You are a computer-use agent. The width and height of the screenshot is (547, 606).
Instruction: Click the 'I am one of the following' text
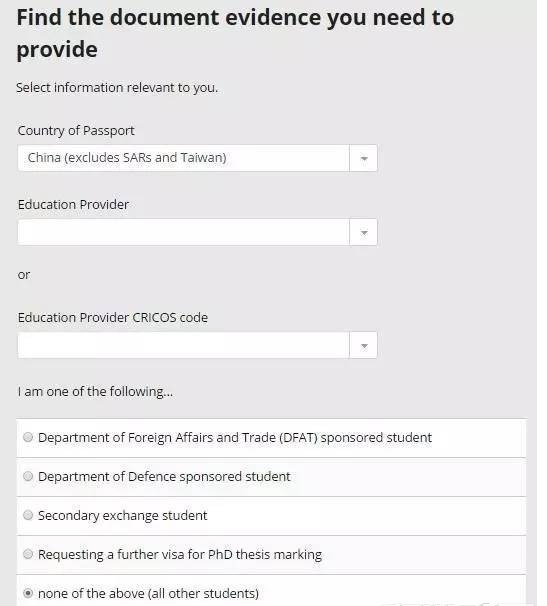point(95,392)
